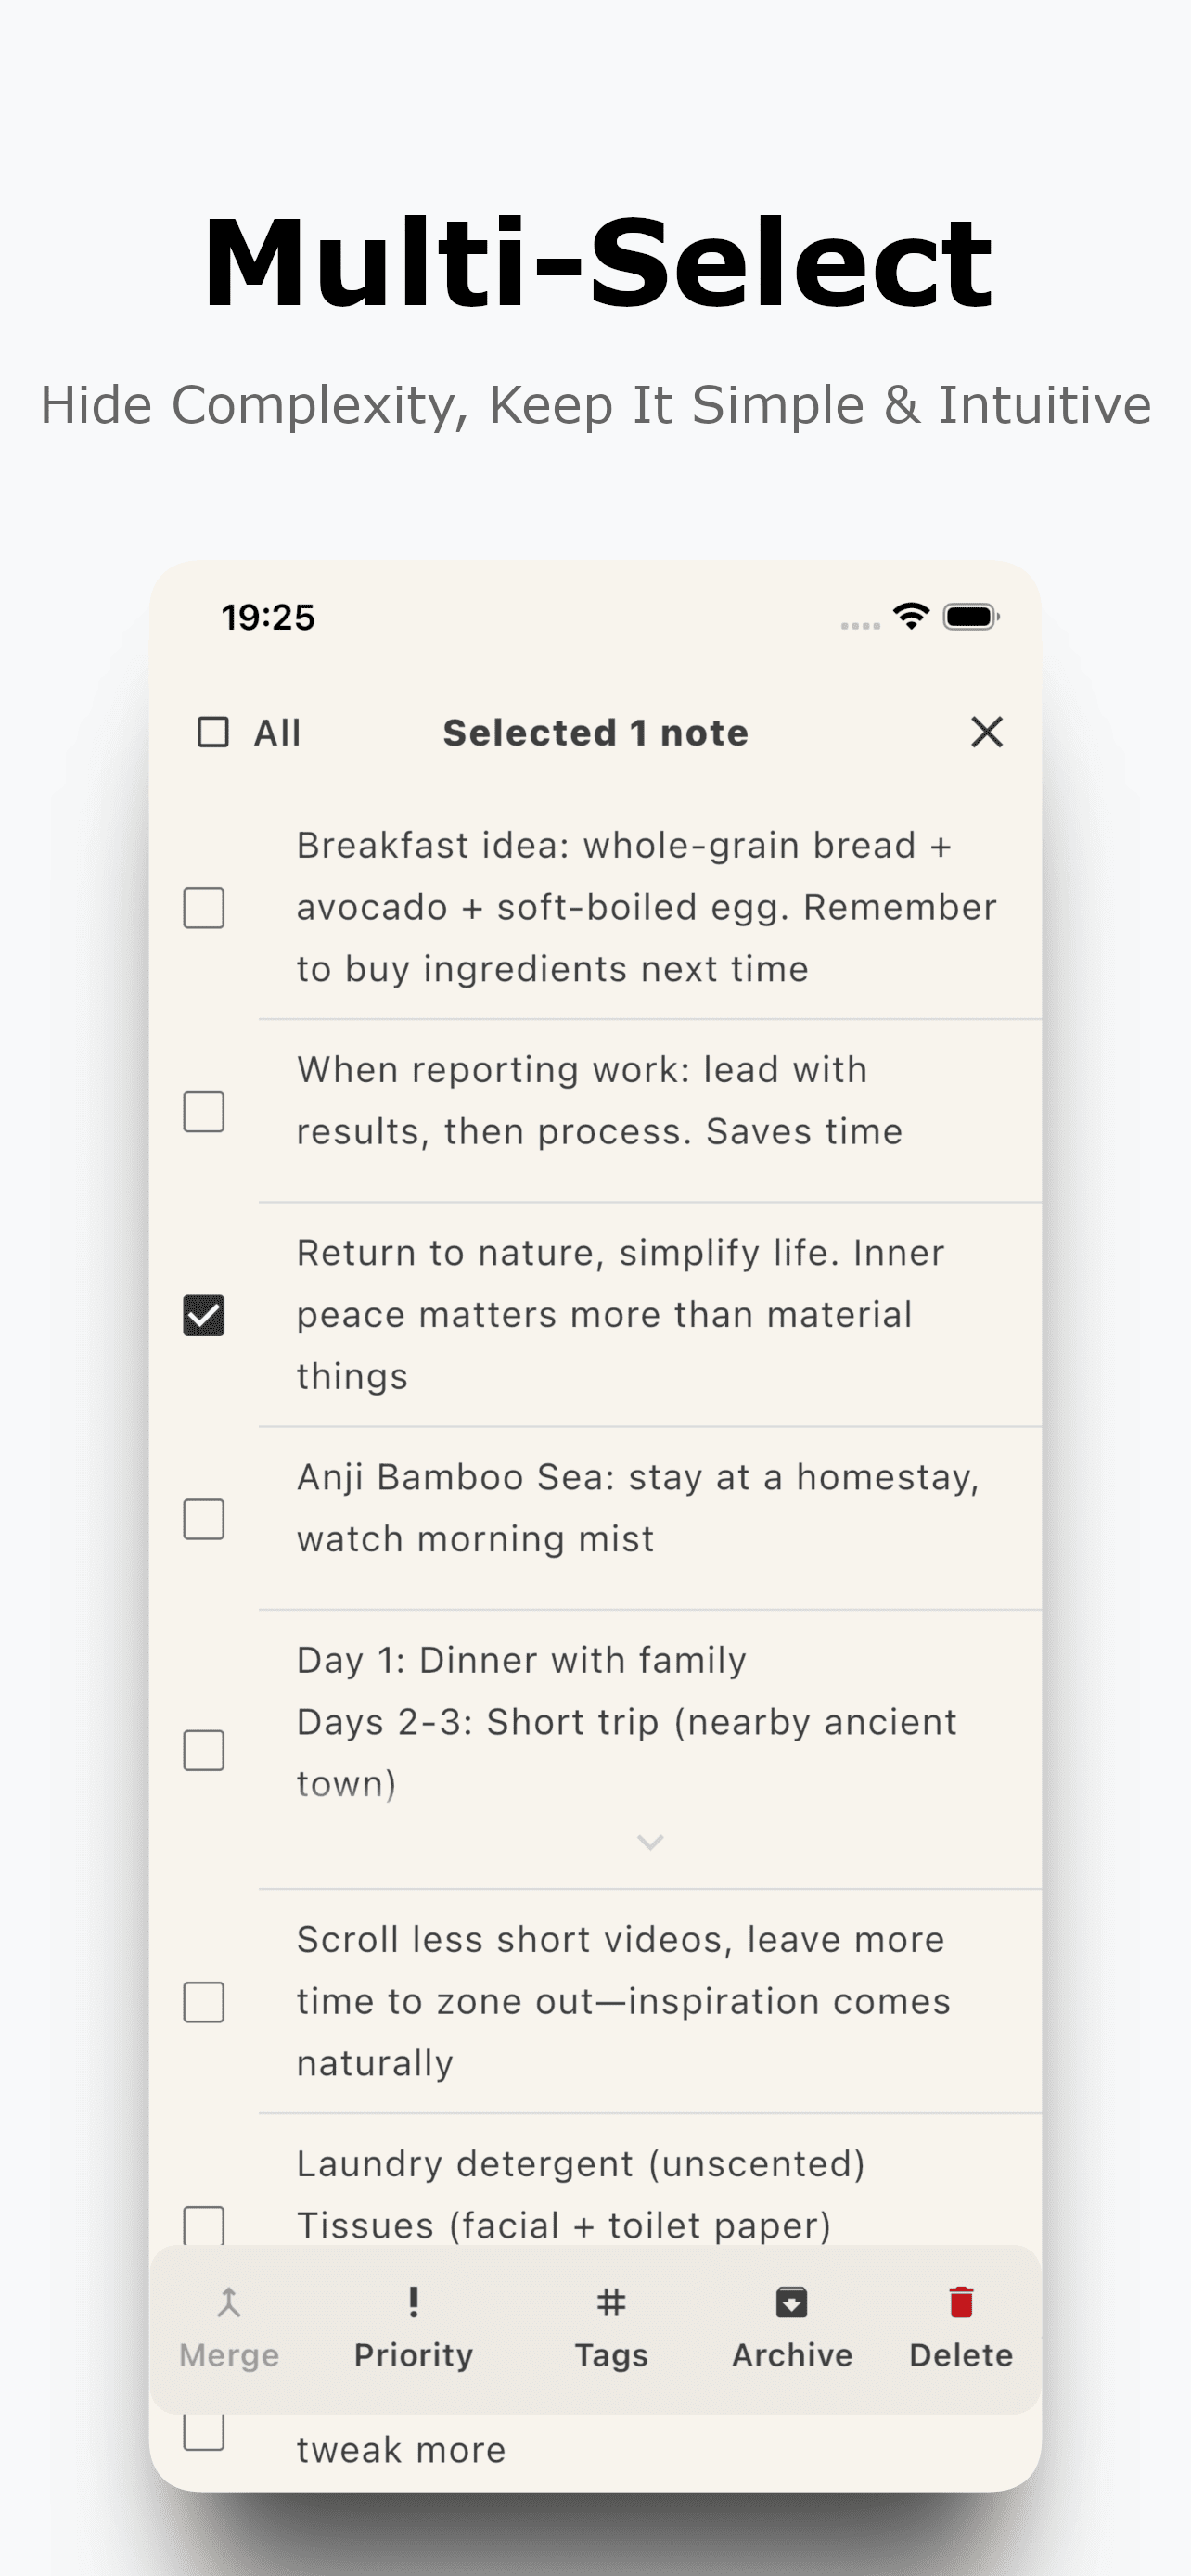Tap the 'Selected 1 note' title
1191x2576 pixels.
pos(594,732)
